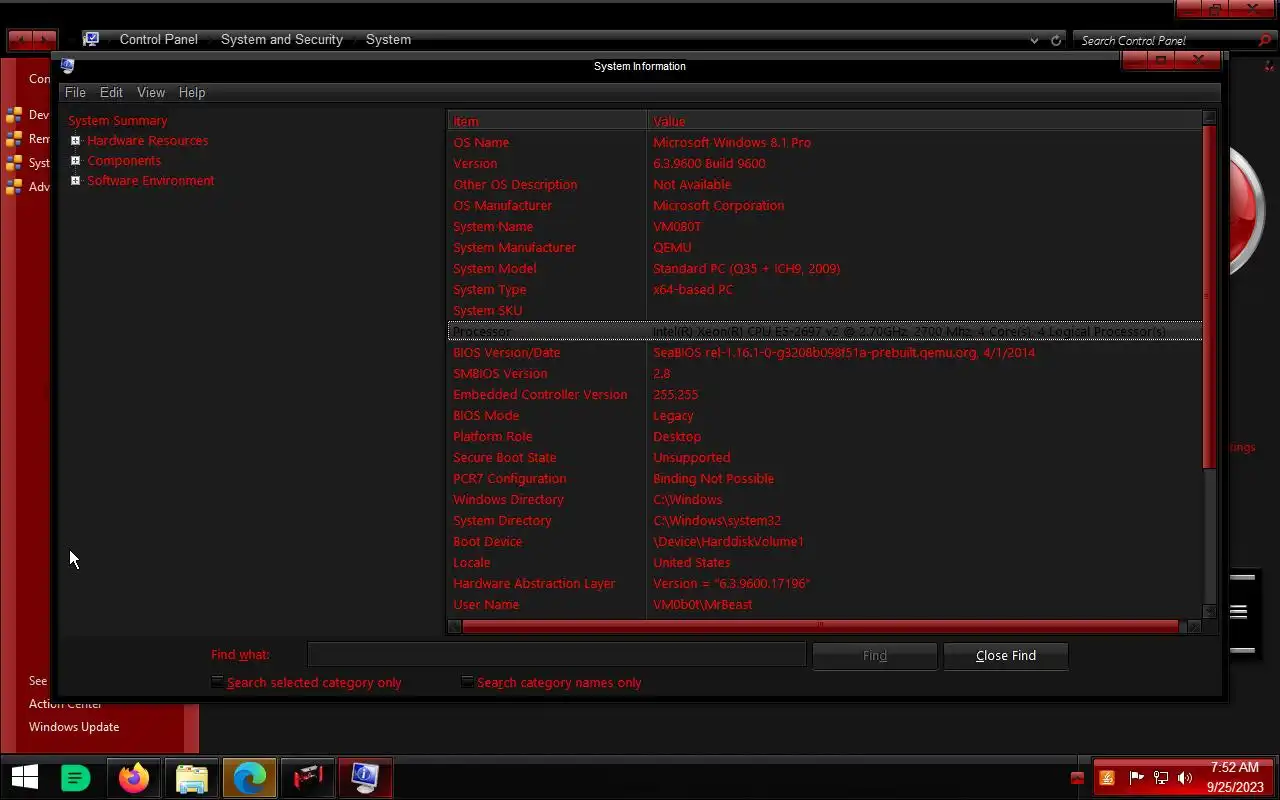Select the 'Processor' row
The image size is (1280, 800).
[824, 331]
